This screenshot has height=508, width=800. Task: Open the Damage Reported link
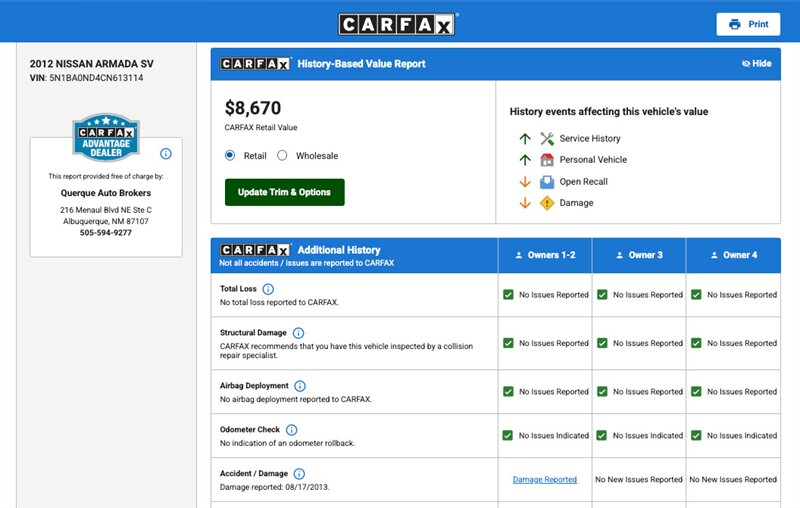[545, 479]
